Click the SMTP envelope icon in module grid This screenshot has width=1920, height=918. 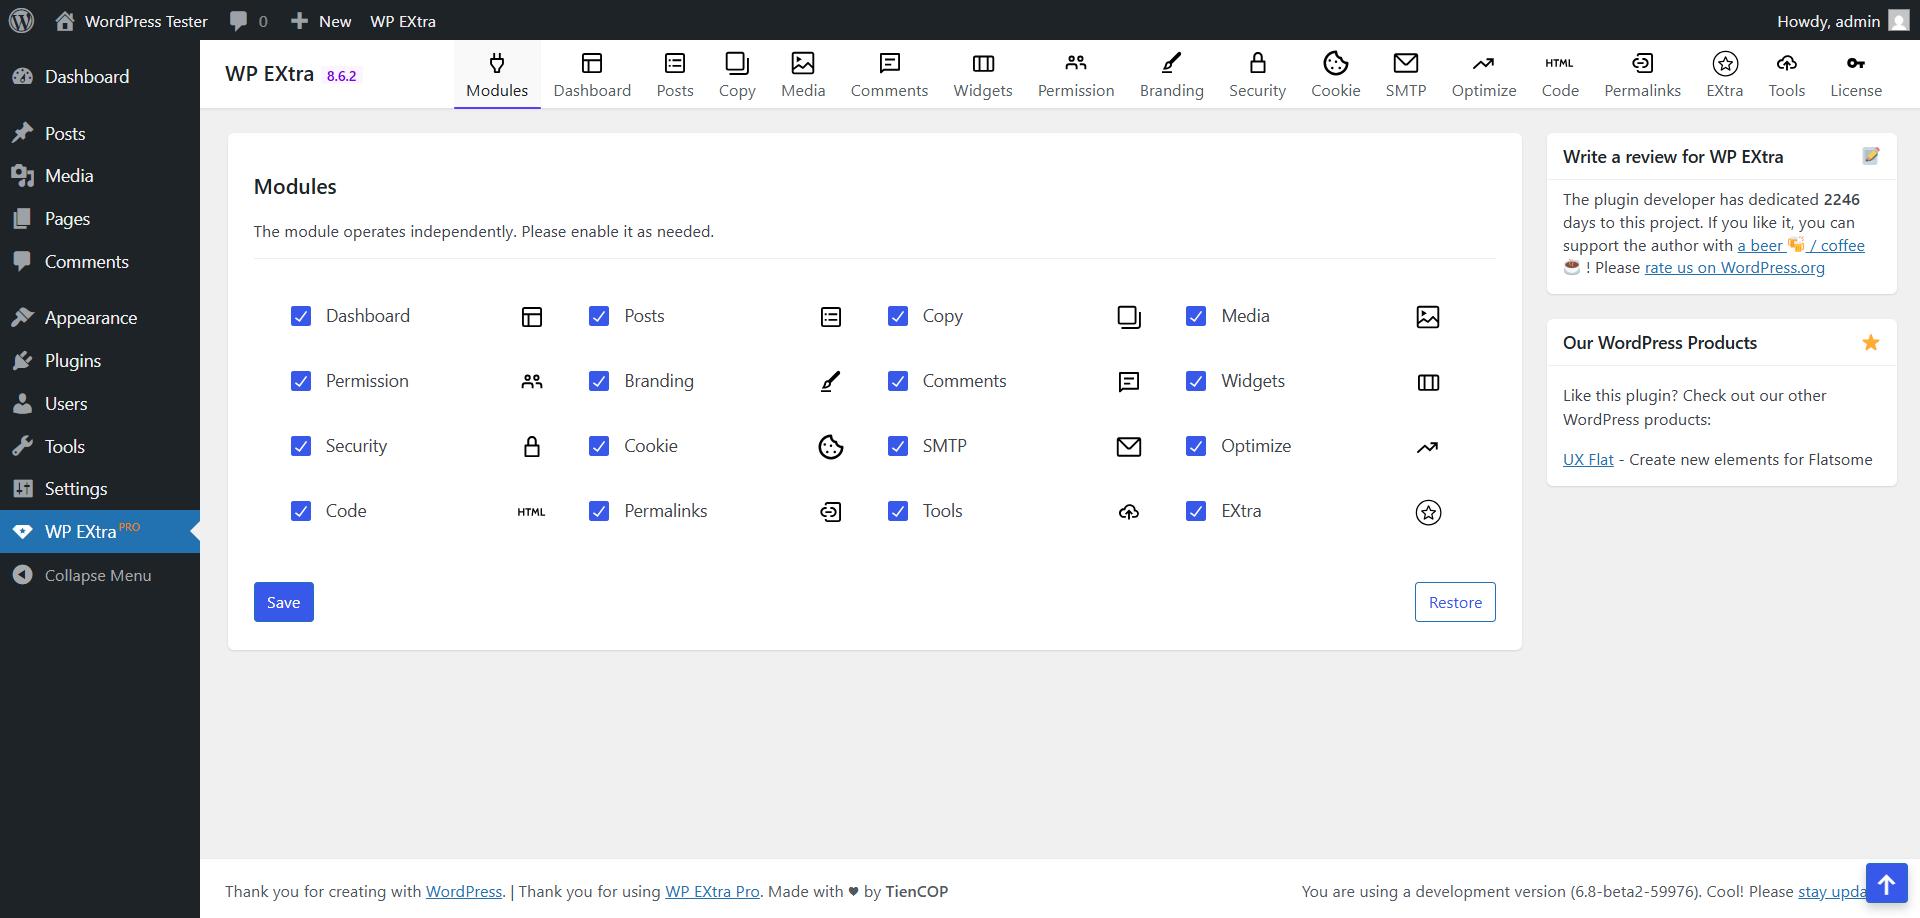coord(1128,447)
